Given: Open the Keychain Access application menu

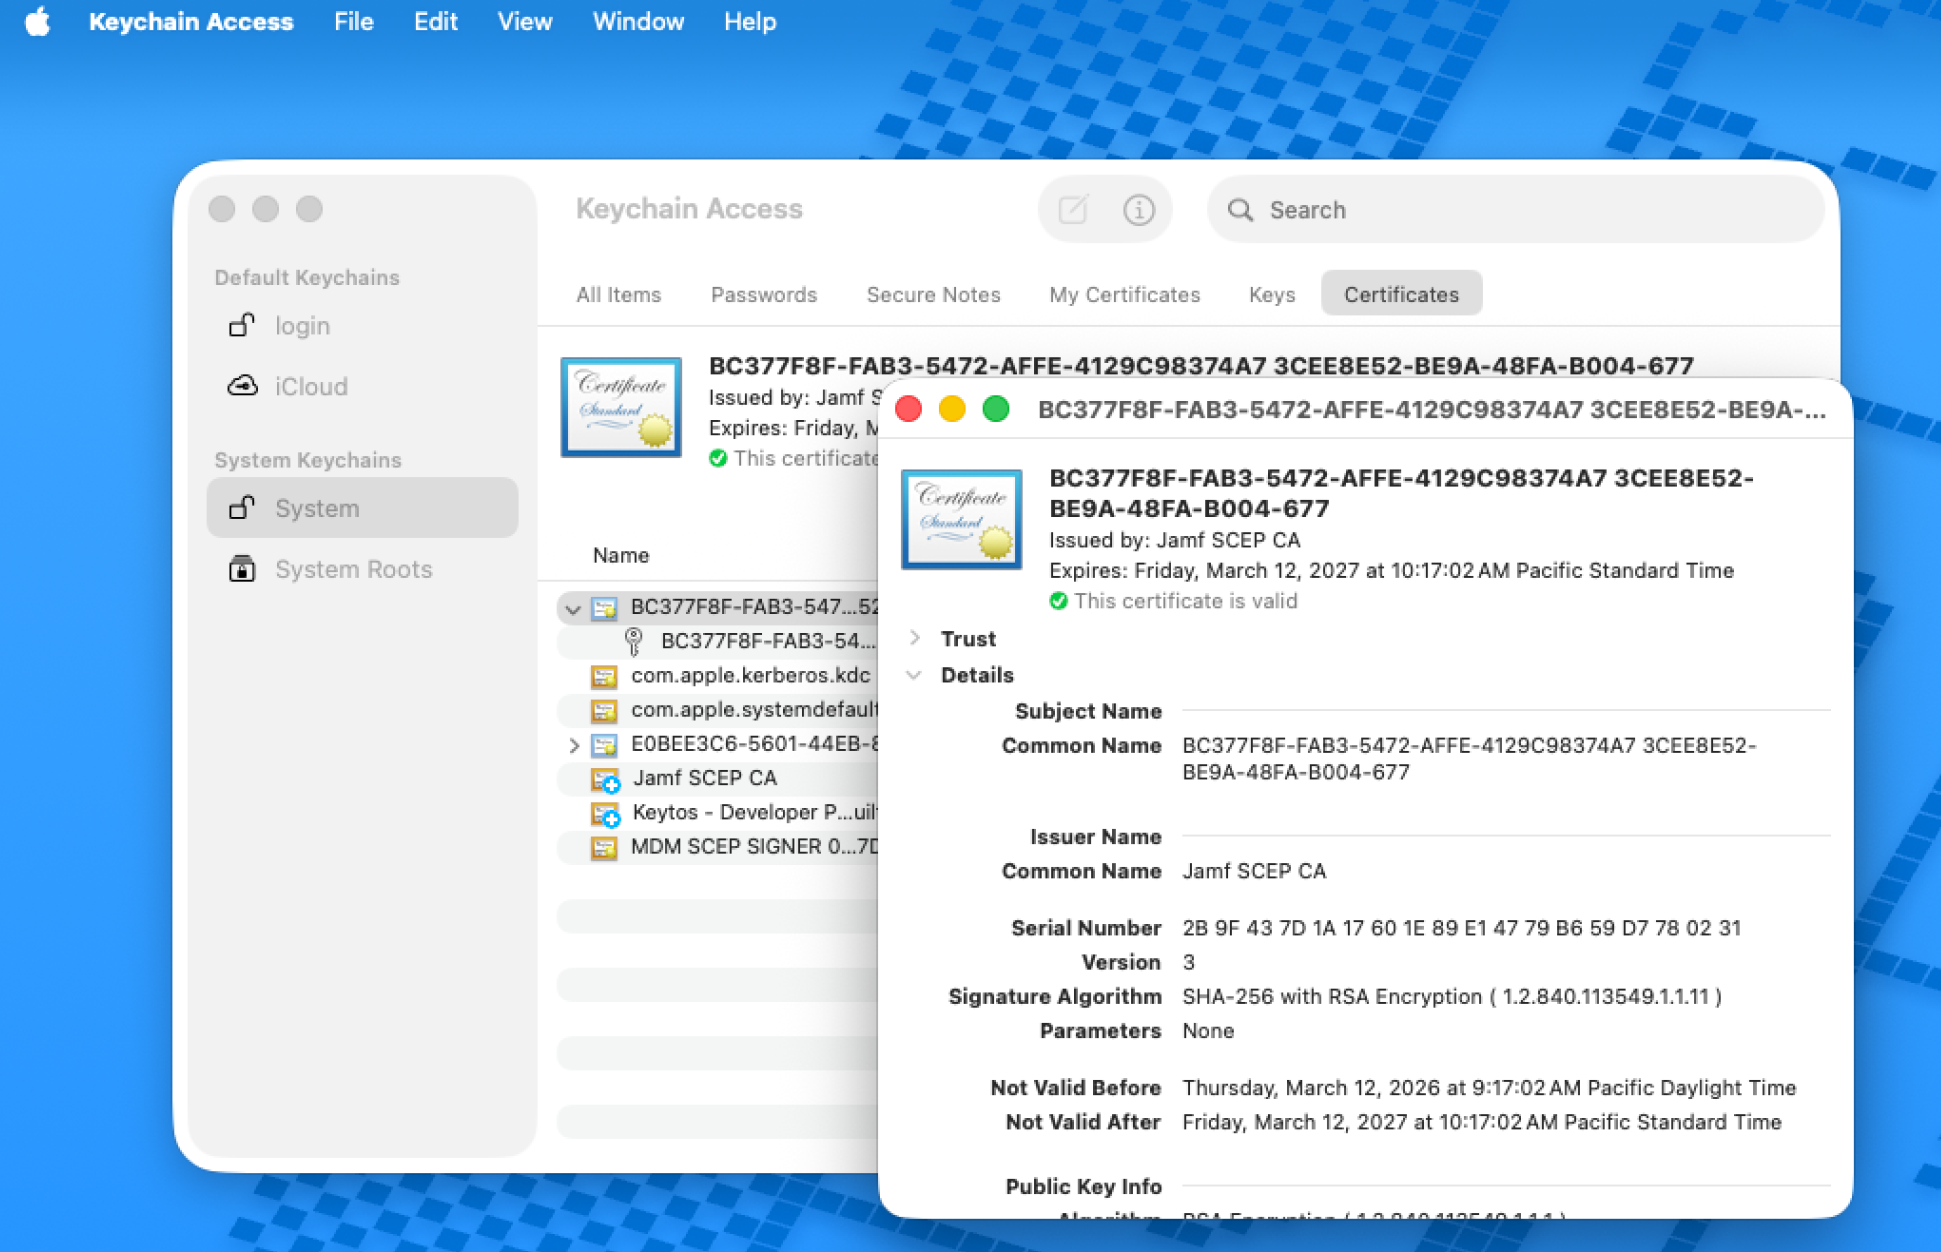Looking at the screenshot, I should 191,21.
